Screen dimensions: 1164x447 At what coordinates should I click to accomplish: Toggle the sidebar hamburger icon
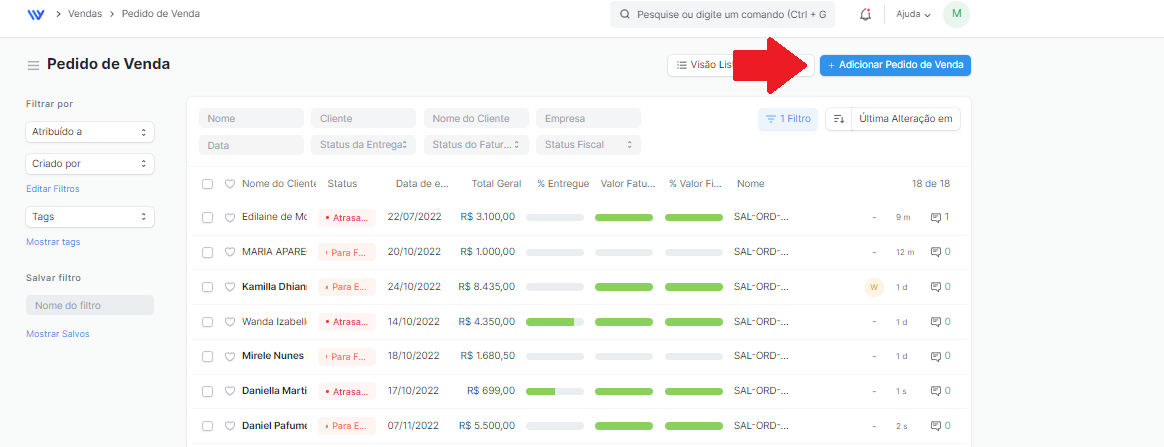click(33, 65)
